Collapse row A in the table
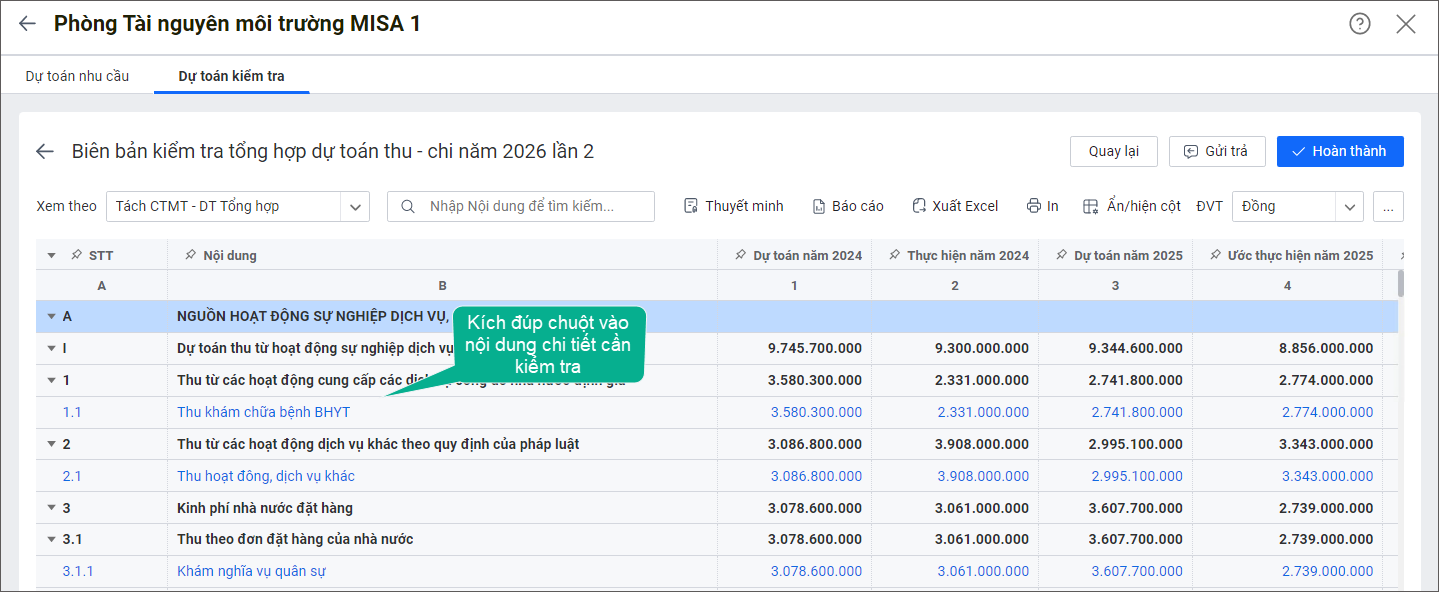Viewport: 1439px width, 592px height. 51,317
